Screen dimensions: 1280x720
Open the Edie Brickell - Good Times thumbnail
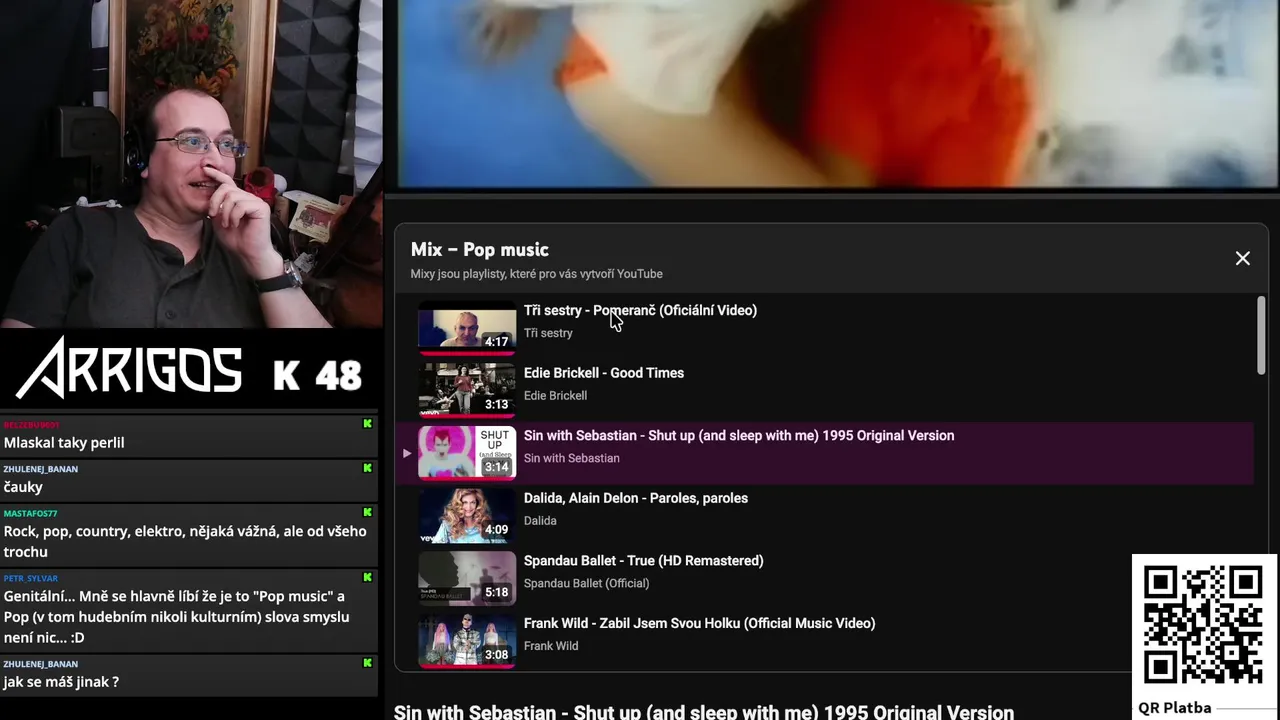pyautogui.click(x=467, y=390)
